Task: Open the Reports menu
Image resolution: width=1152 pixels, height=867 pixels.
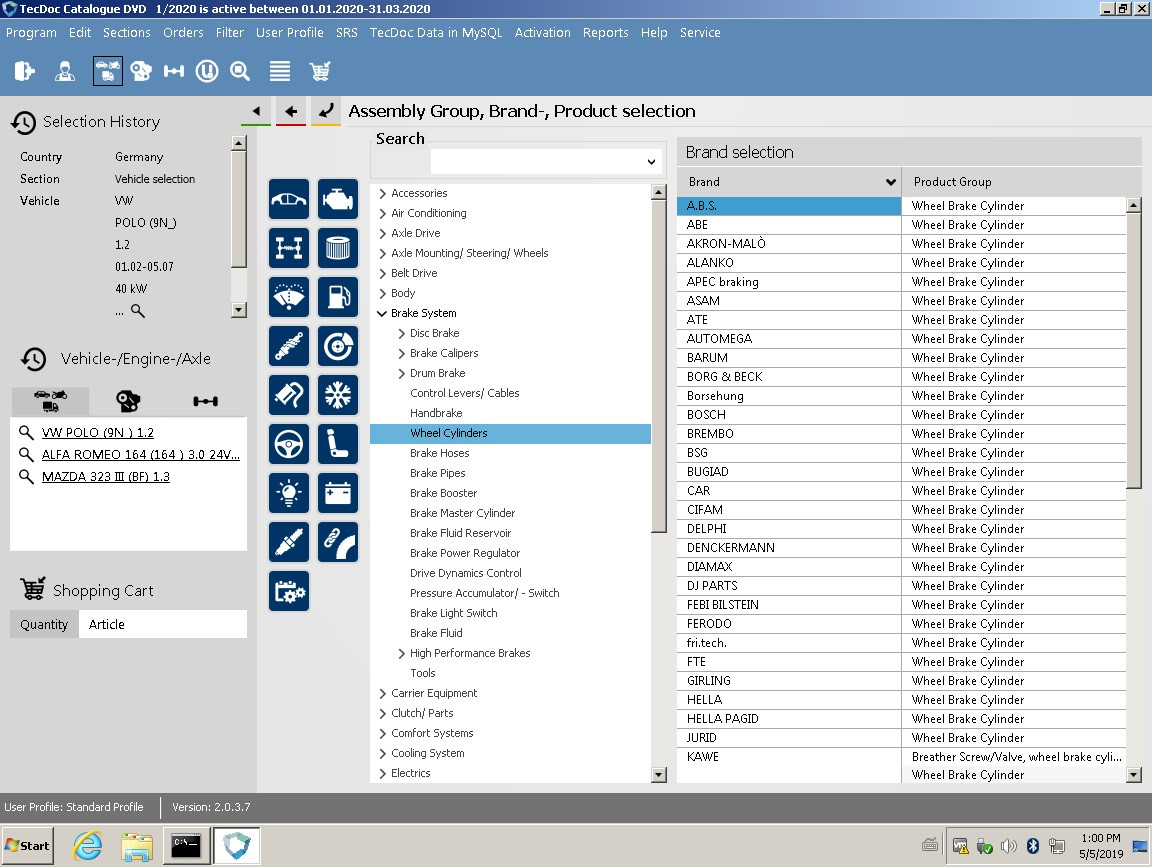Action: click(605, 32)
